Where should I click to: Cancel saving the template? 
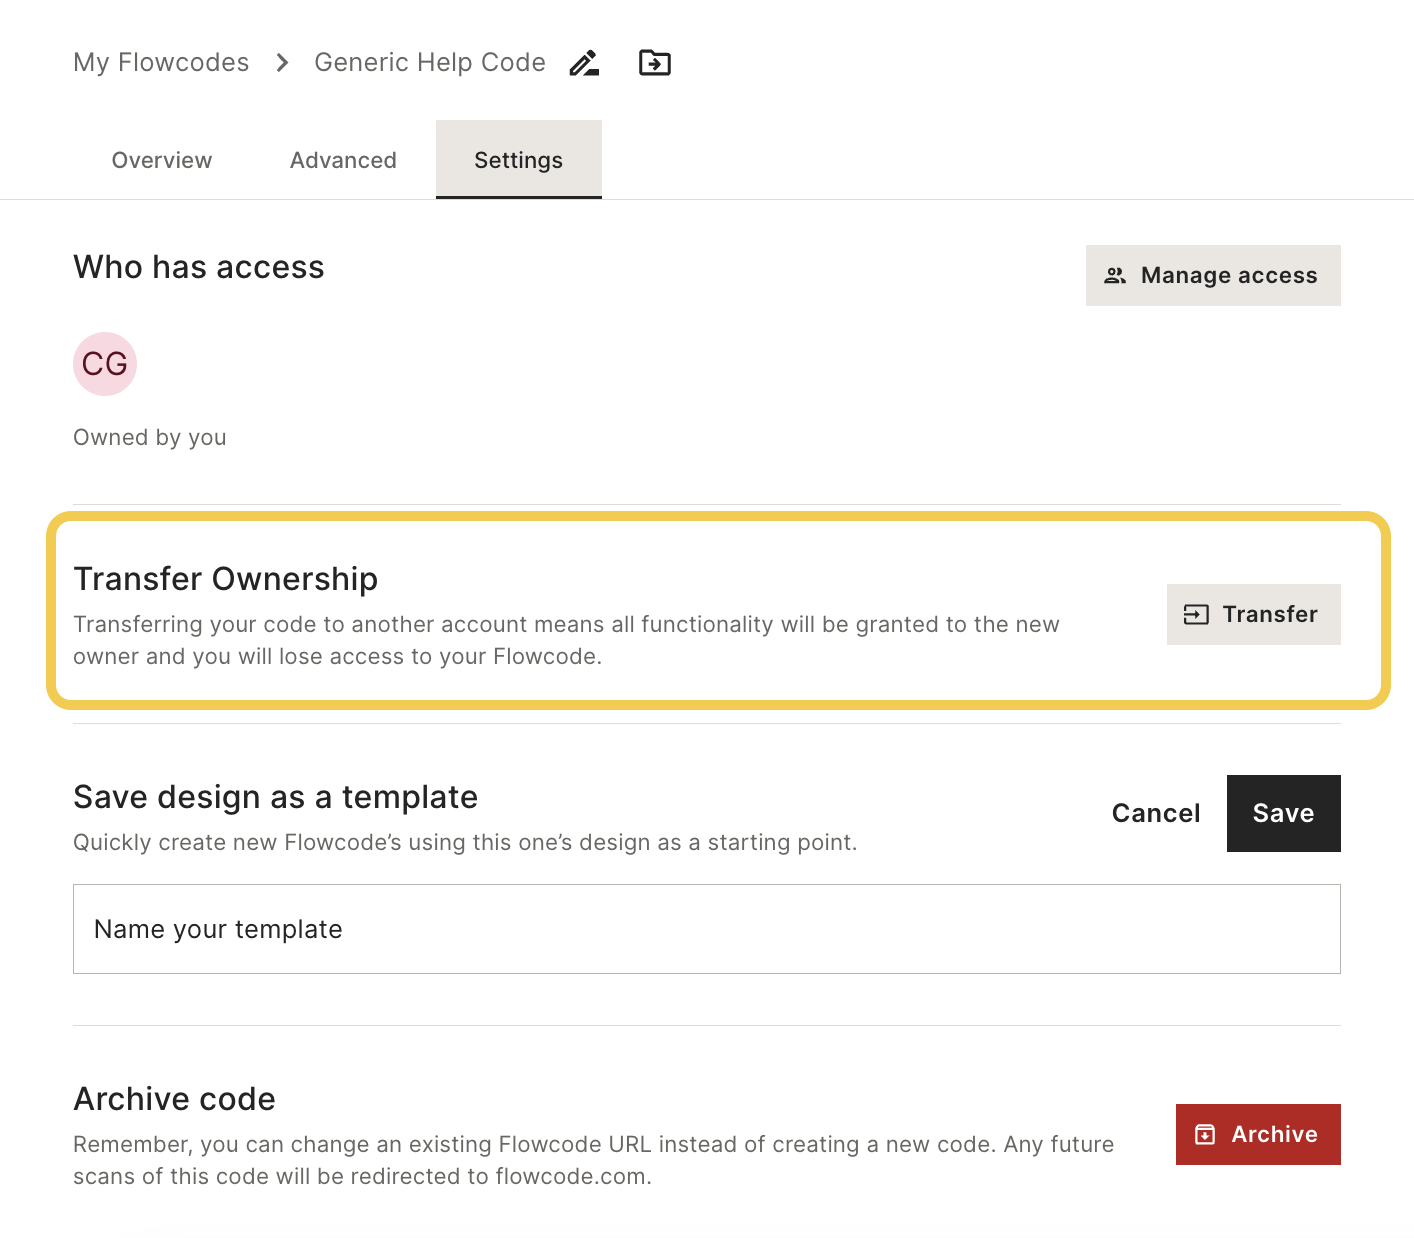point(1156,813)
